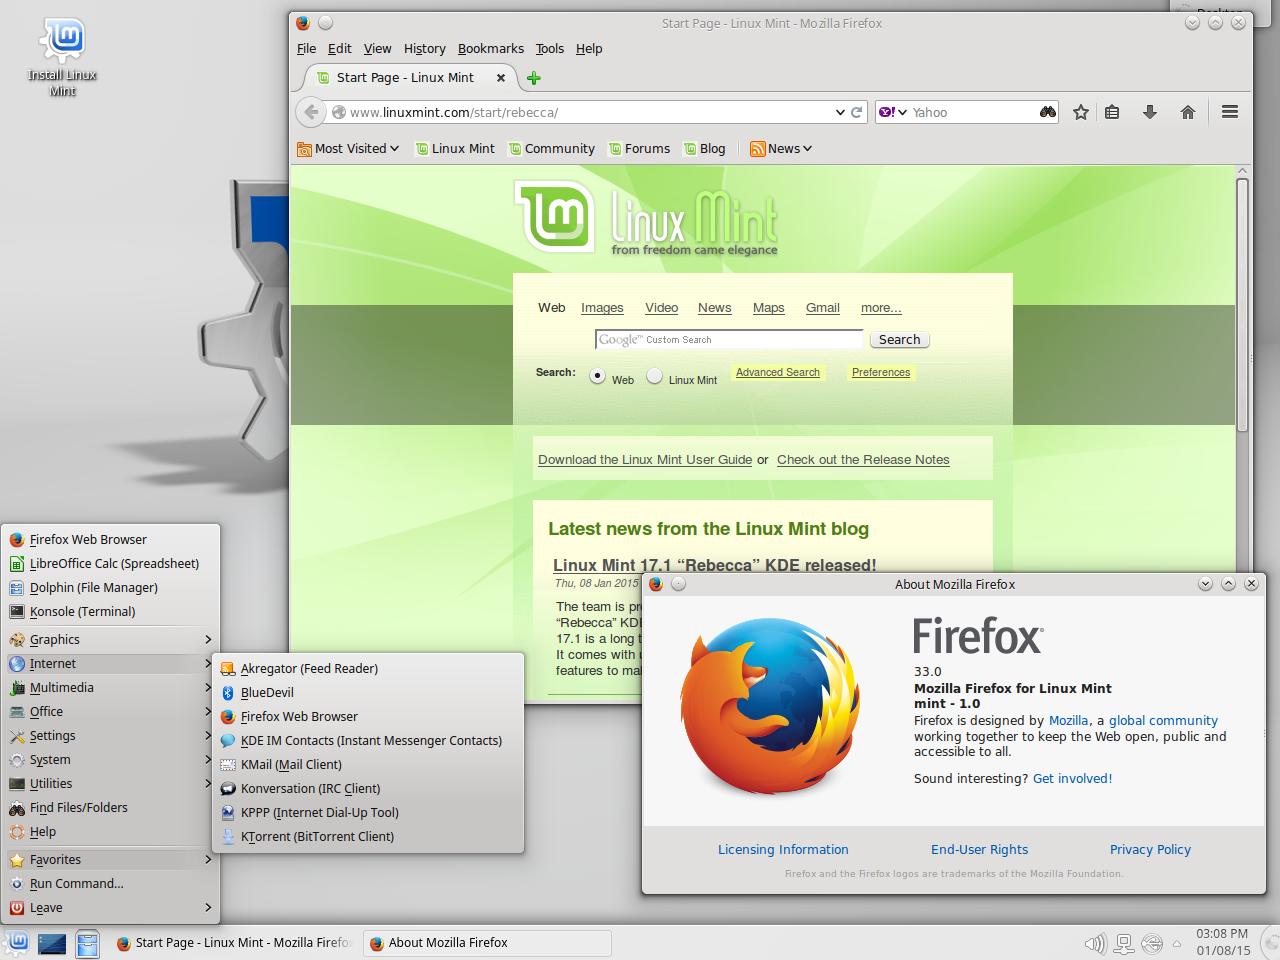Expand the Graphics submenu
1280x960 pixels.
(x=110, y=639)
